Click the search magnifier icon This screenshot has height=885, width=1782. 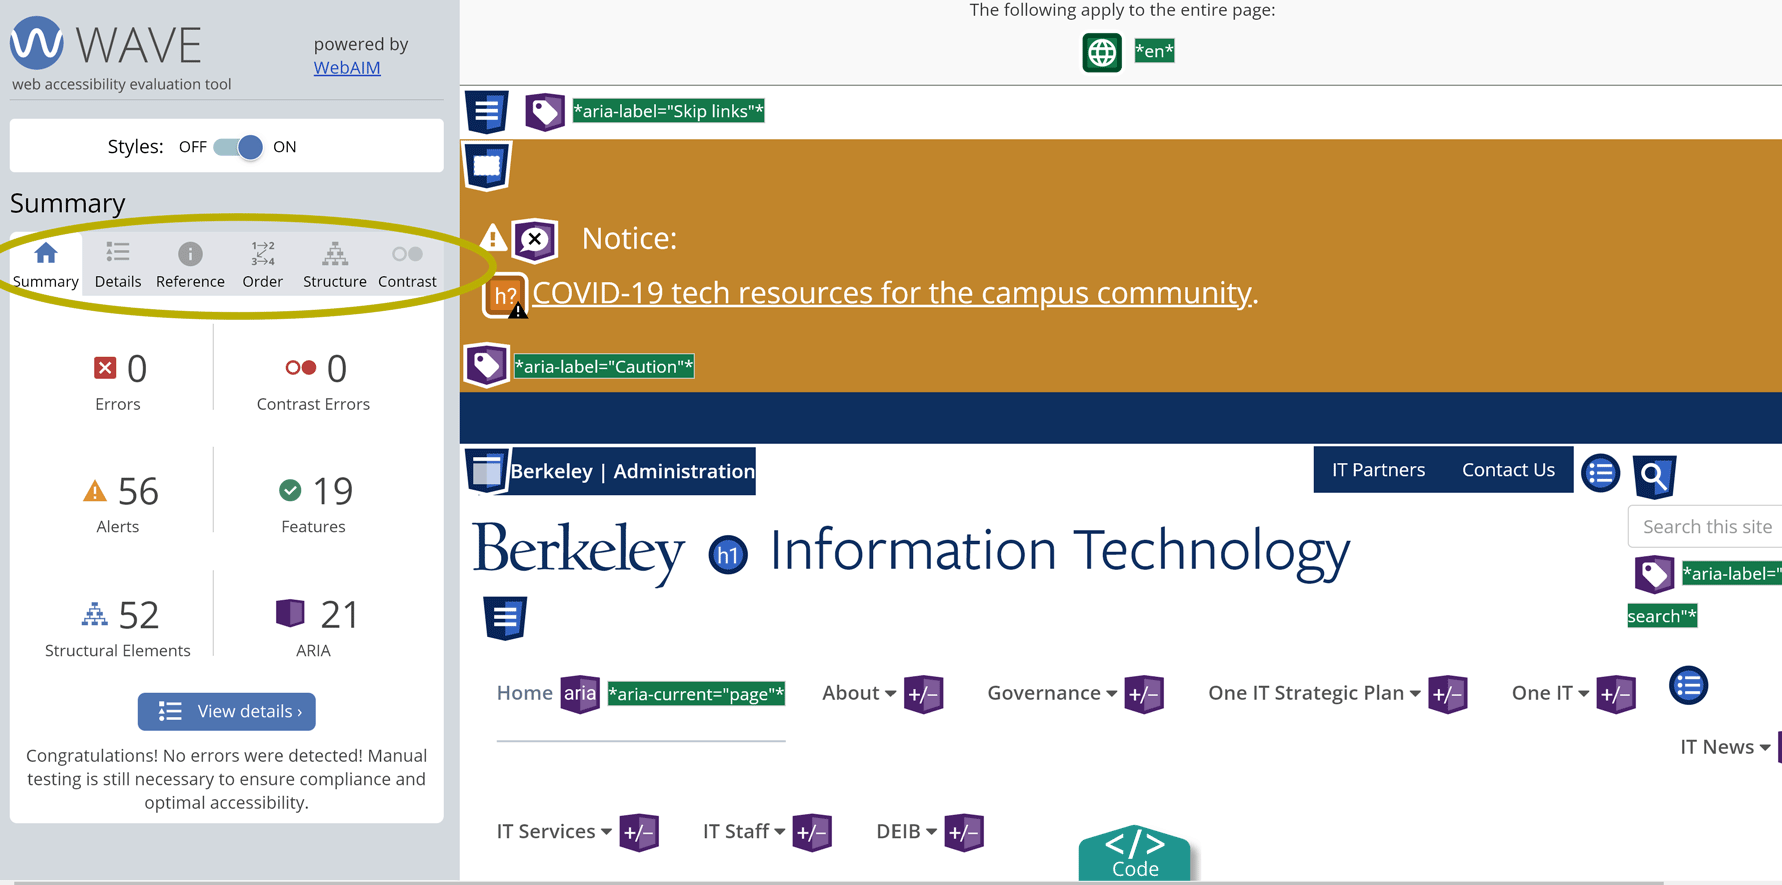(1654, 476)
